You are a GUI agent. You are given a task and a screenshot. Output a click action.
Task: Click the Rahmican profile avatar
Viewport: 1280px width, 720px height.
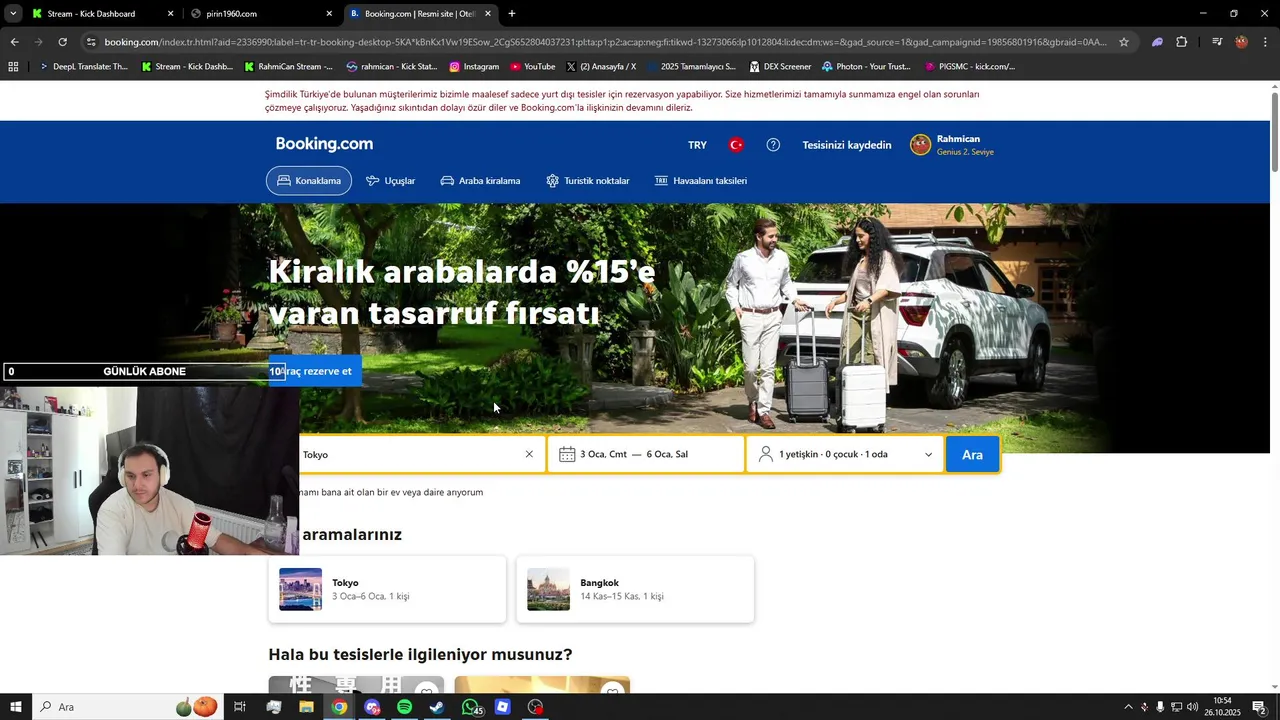click(920, 145)
